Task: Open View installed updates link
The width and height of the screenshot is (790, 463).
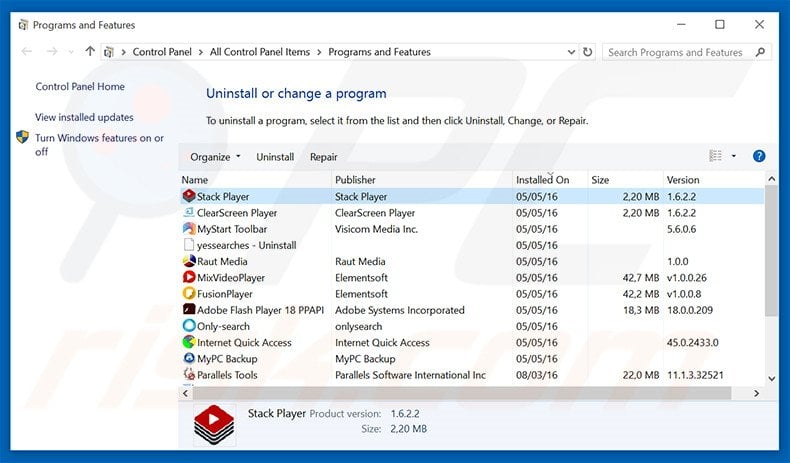Action: (84, 117)
